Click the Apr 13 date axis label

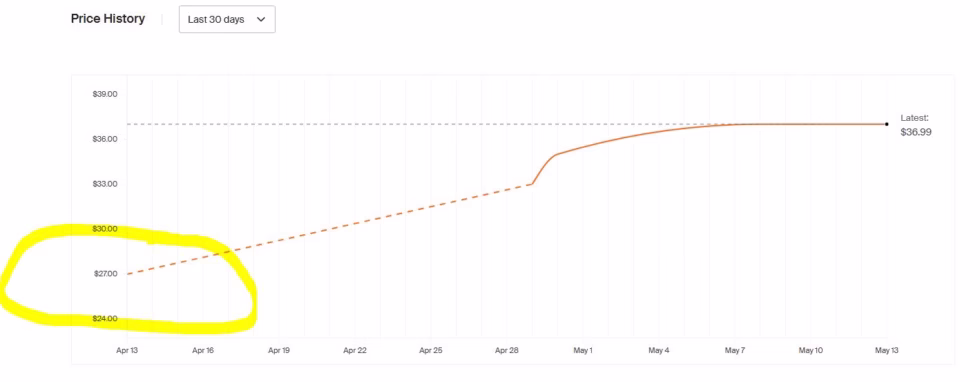(x=127, y=351)
